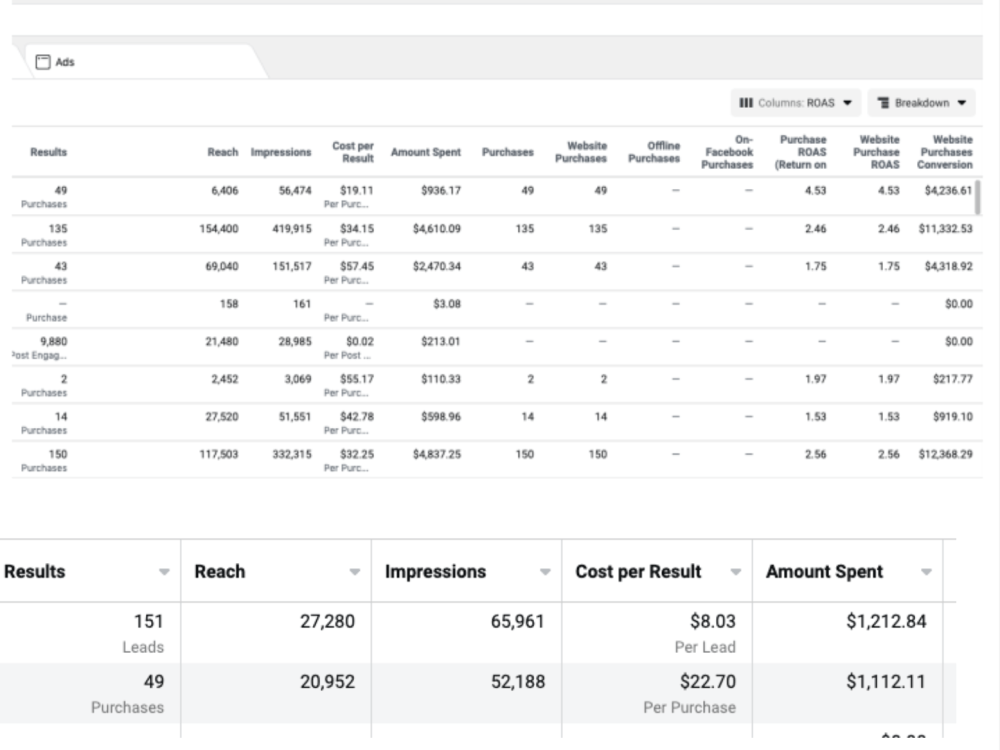The image size is (1000, 750).
Task: Sort by the small Reach column header
Action: click(x=223, y=152)
